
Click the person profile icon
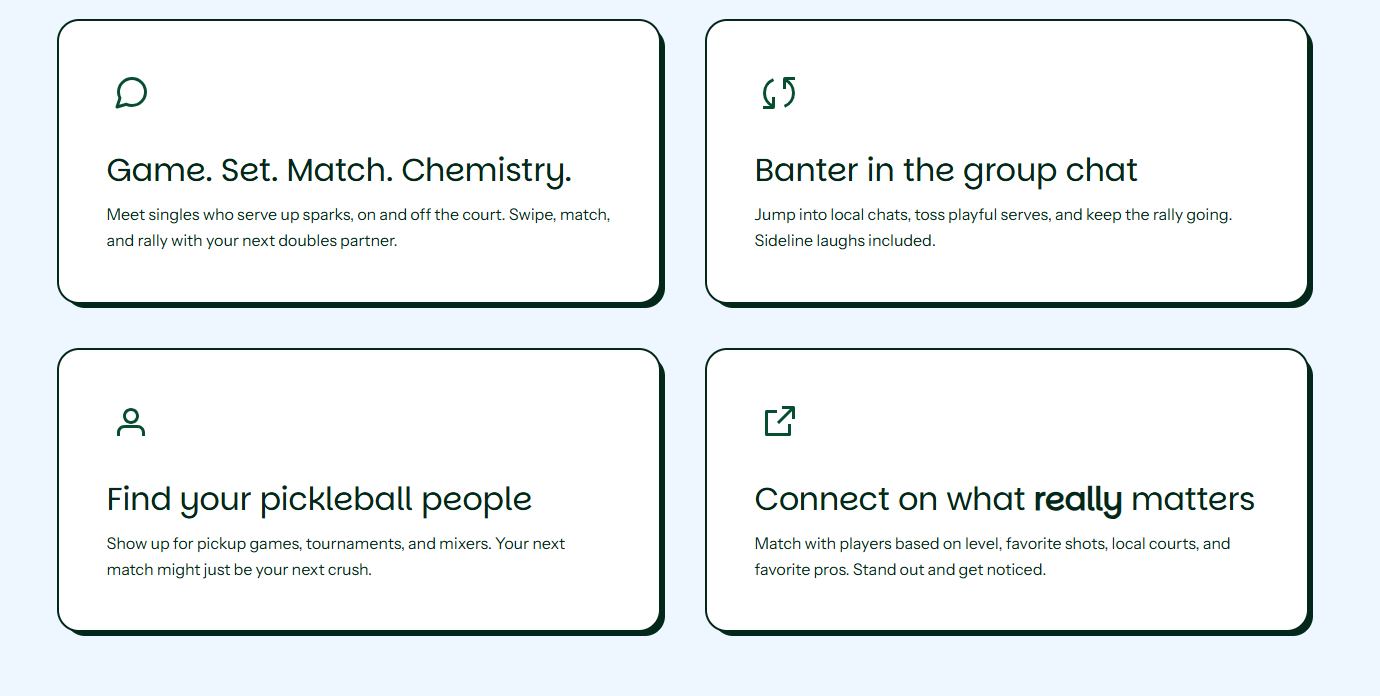(x=131, y=422)
